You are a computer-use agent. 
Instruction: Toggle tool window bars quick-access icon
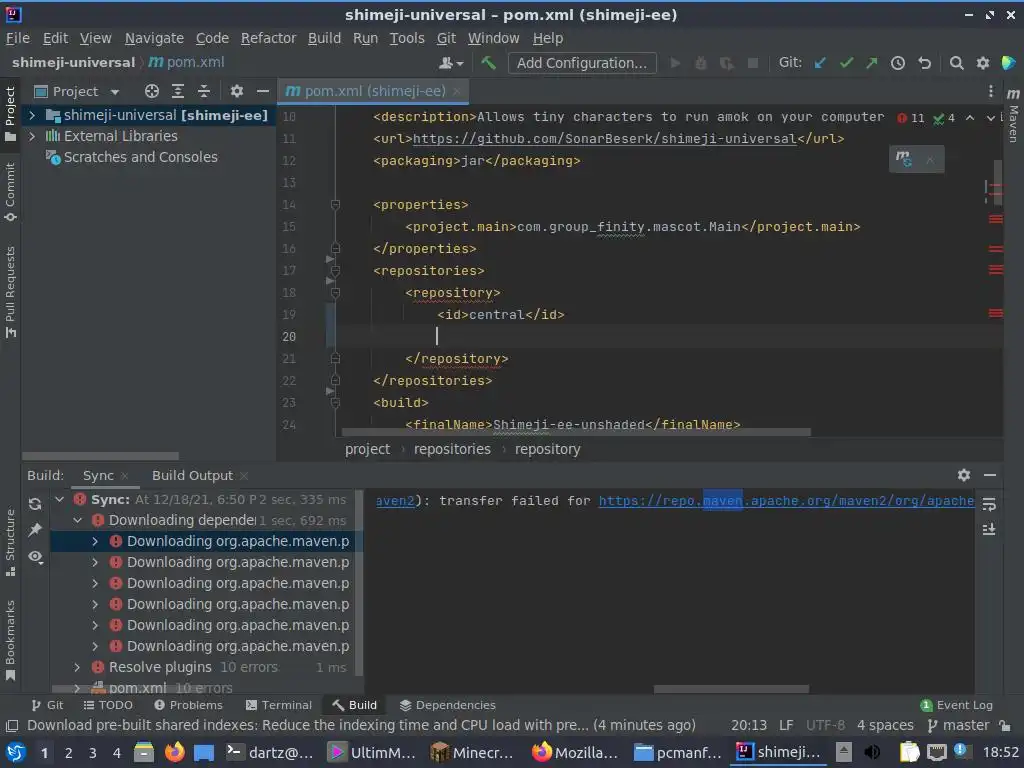pos(11,726)
